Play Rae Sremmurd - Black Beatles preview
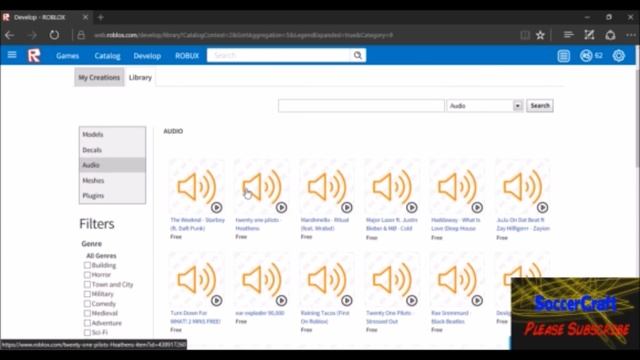The width and height of the screenshot is (640, 360). 477,301
